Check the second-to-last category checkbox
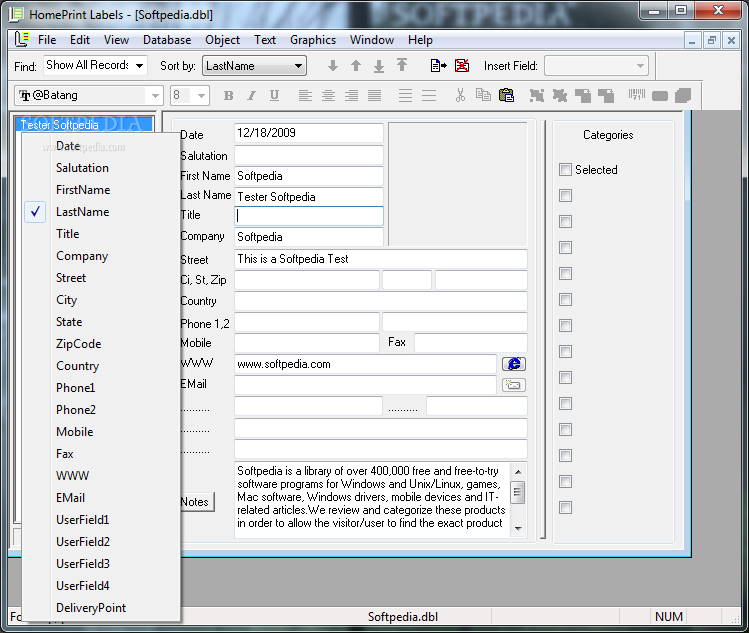The width and height of the screenshot is (749, 633). tap(565, 482)
